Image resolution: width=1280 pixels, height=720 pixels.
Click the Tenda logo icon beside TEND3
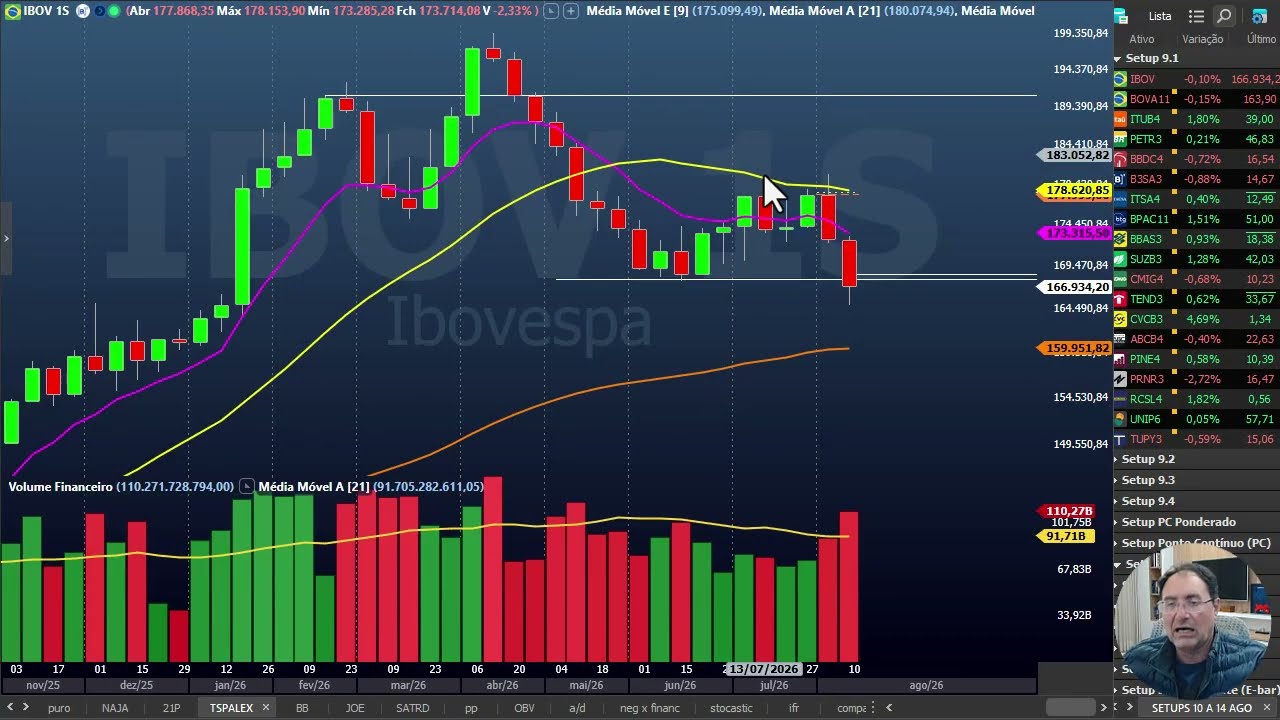1120,299
